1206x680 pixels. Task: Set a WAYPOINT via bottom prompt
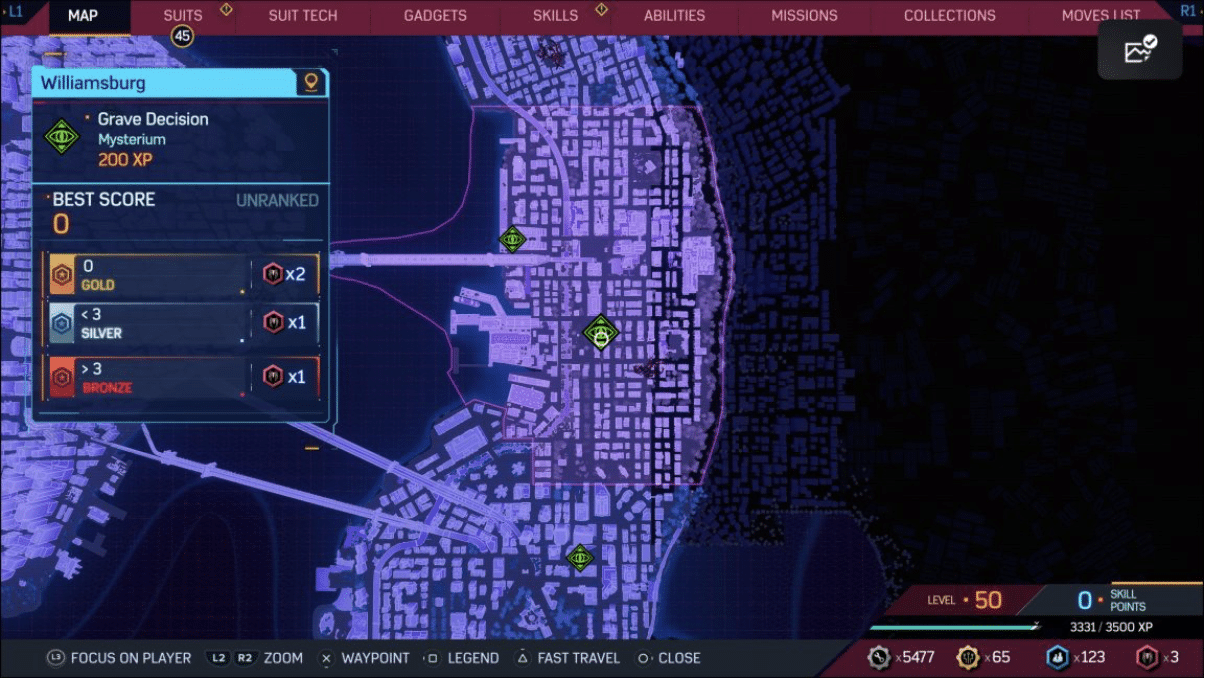coord(375,658)
